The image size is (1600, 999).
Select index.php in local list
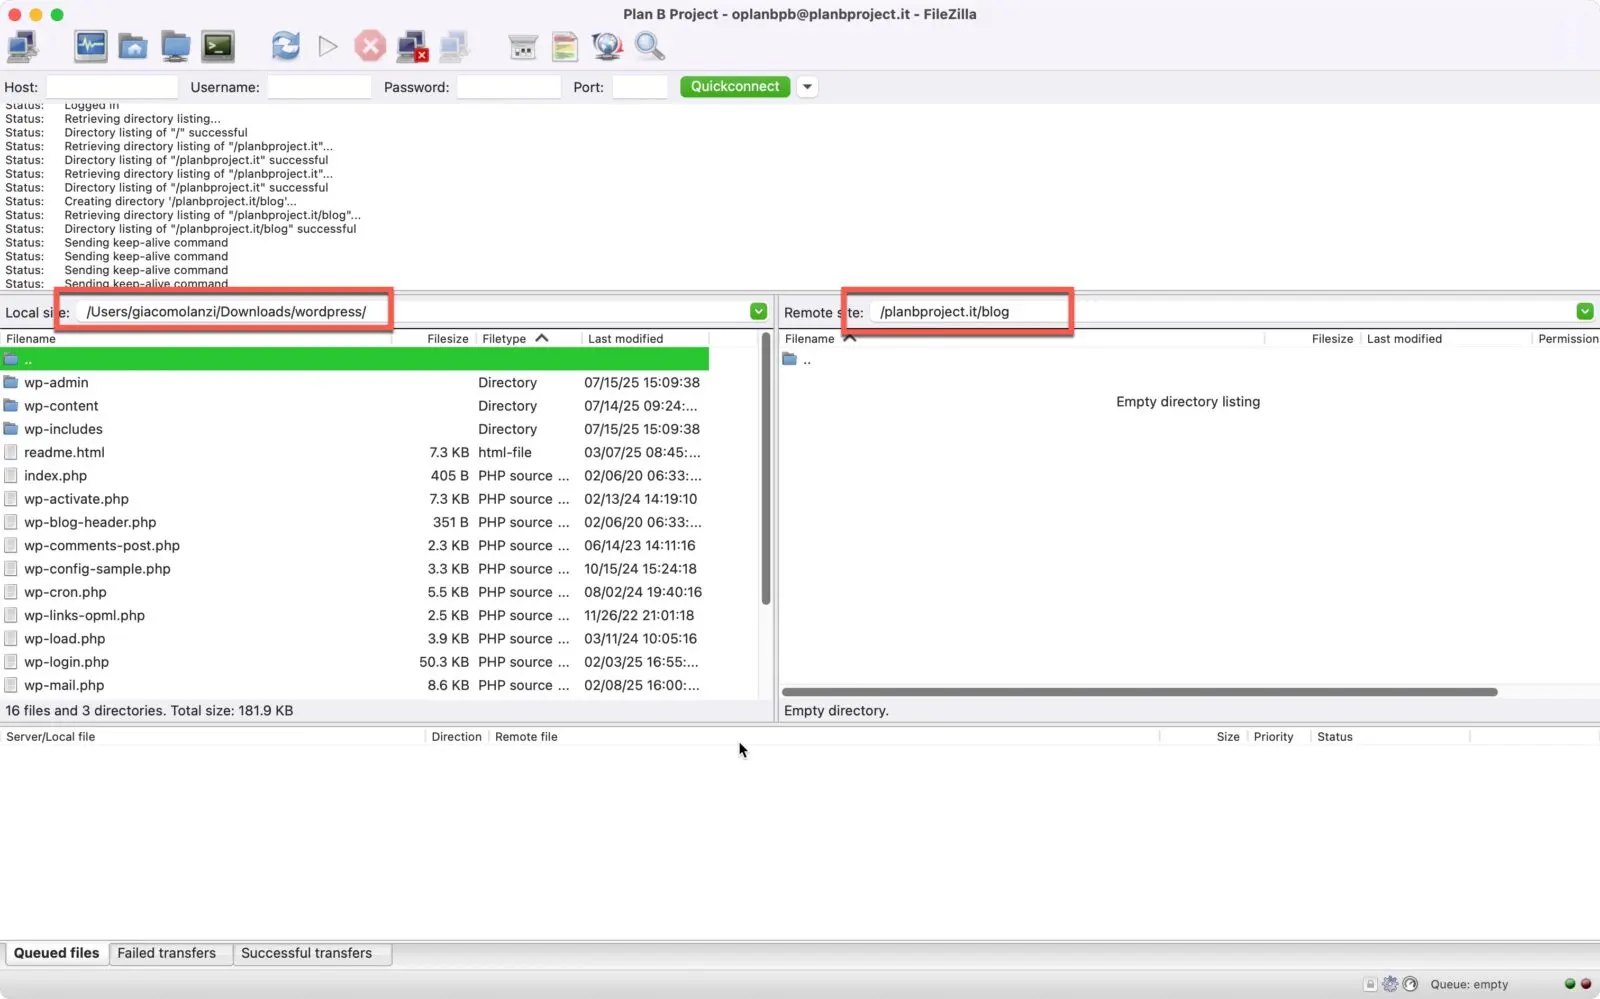[x=355, y=475]
